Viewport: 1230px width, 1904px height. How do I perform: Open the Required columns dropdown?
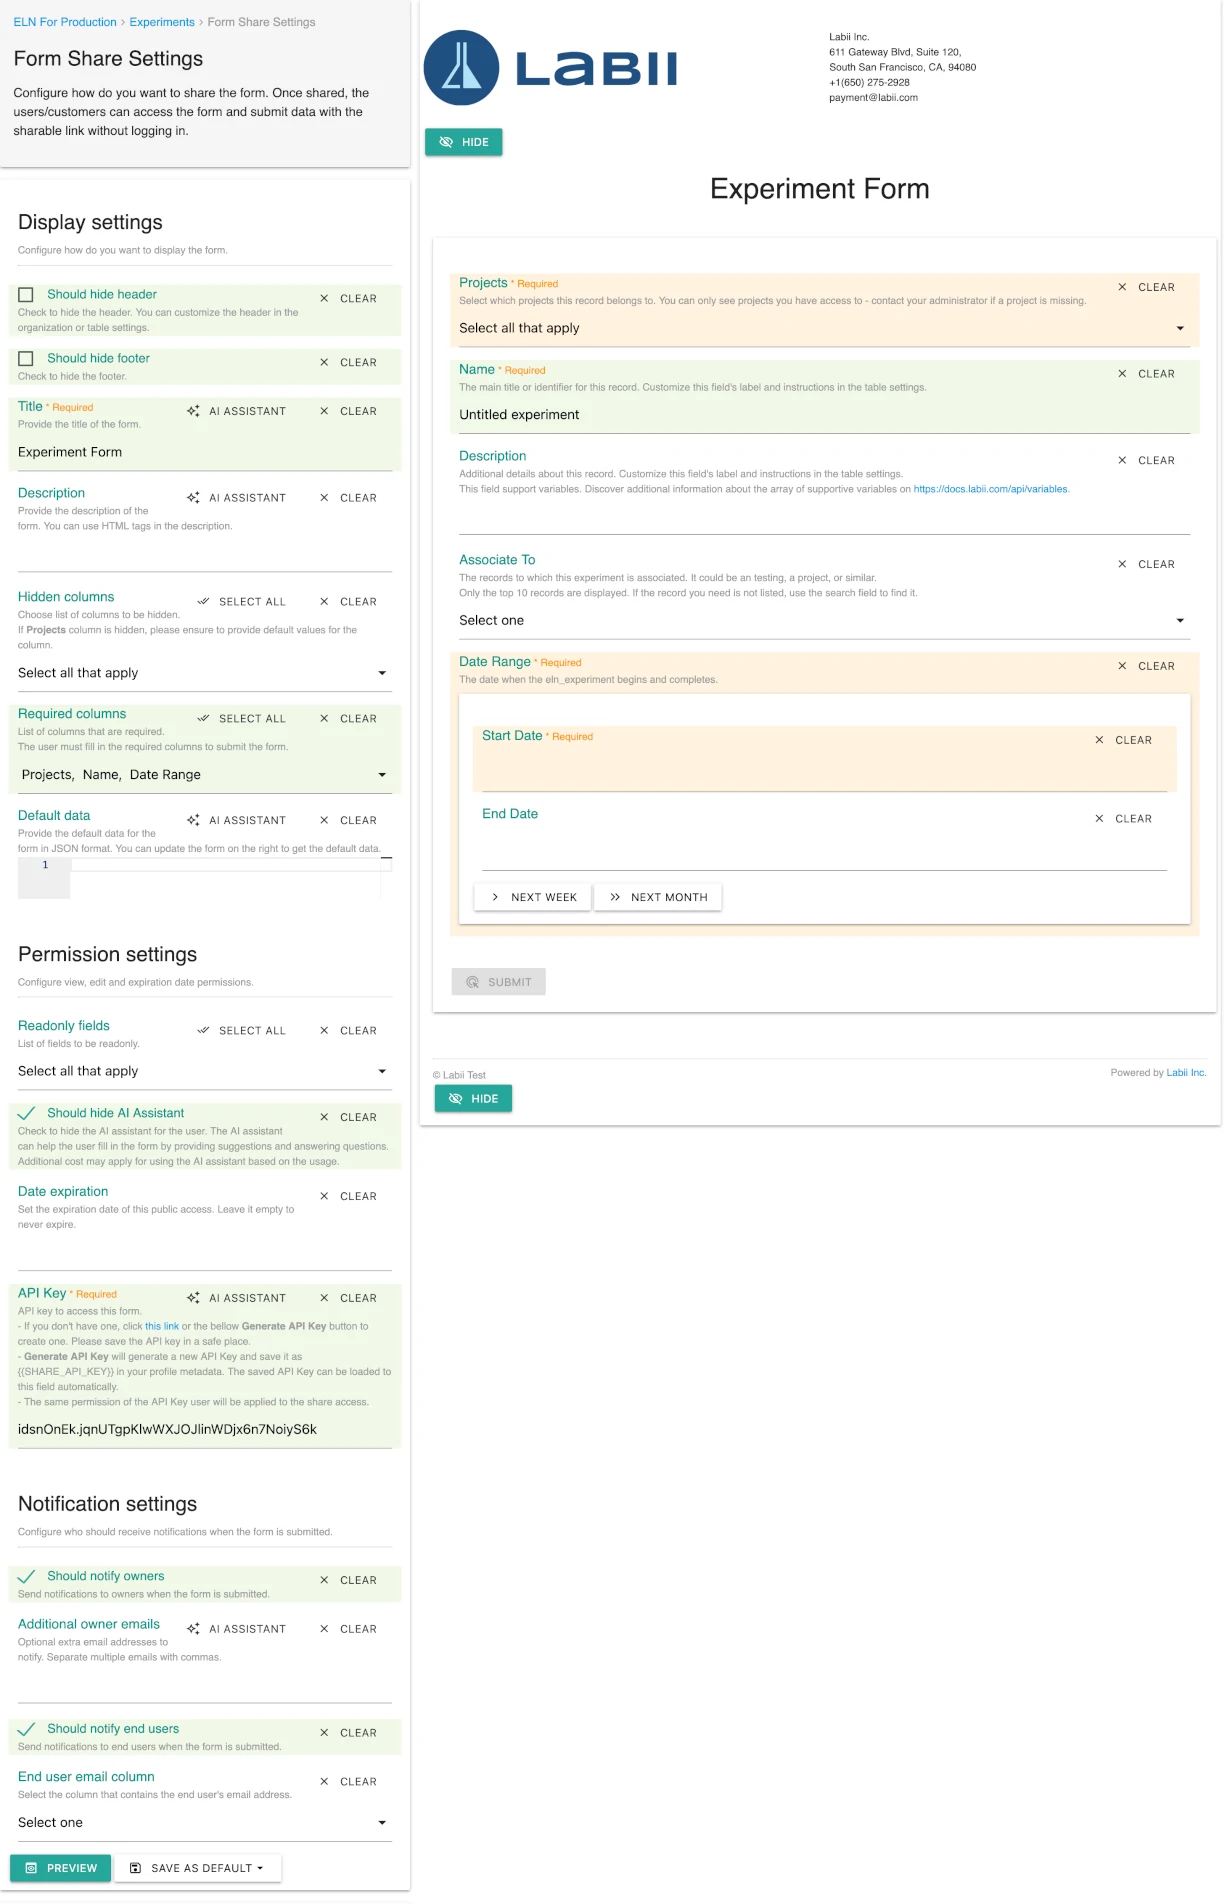coord(204,775)
